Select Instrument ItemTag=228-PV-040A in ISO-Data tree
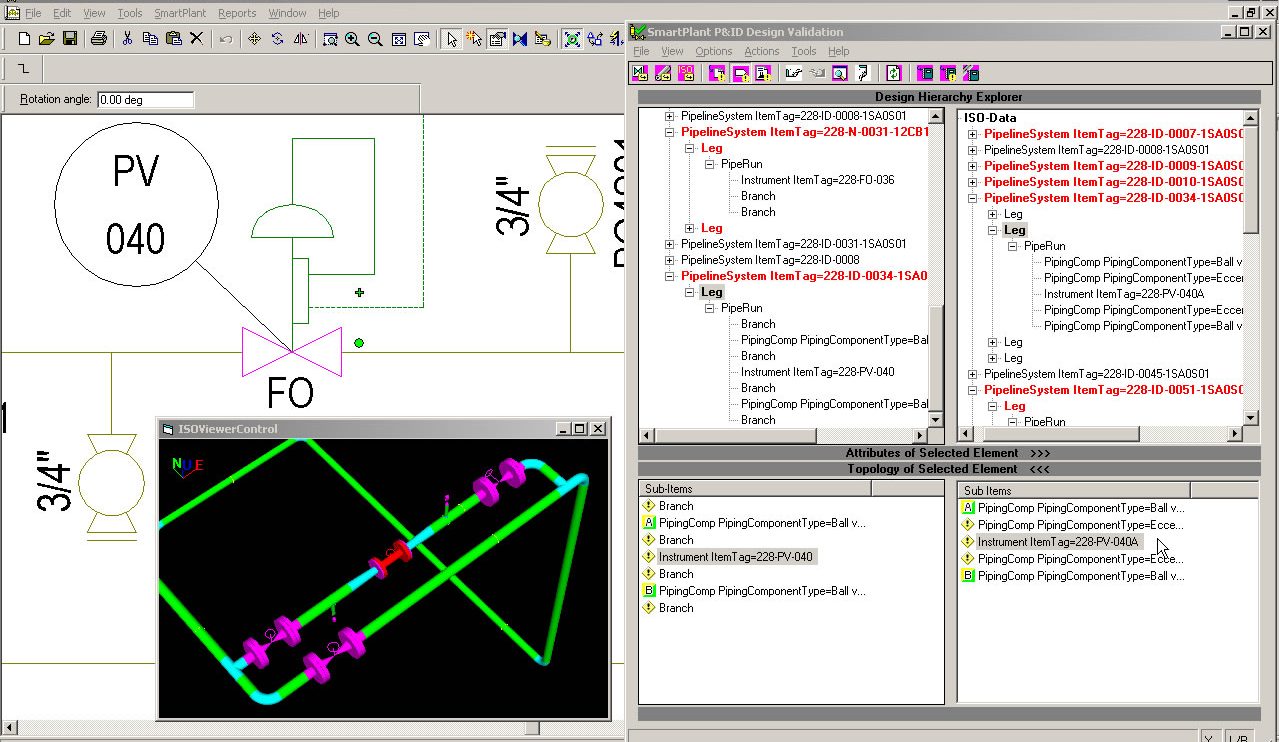The height and width of the screenshot is (742, 1279). [x=1124, y=294]
